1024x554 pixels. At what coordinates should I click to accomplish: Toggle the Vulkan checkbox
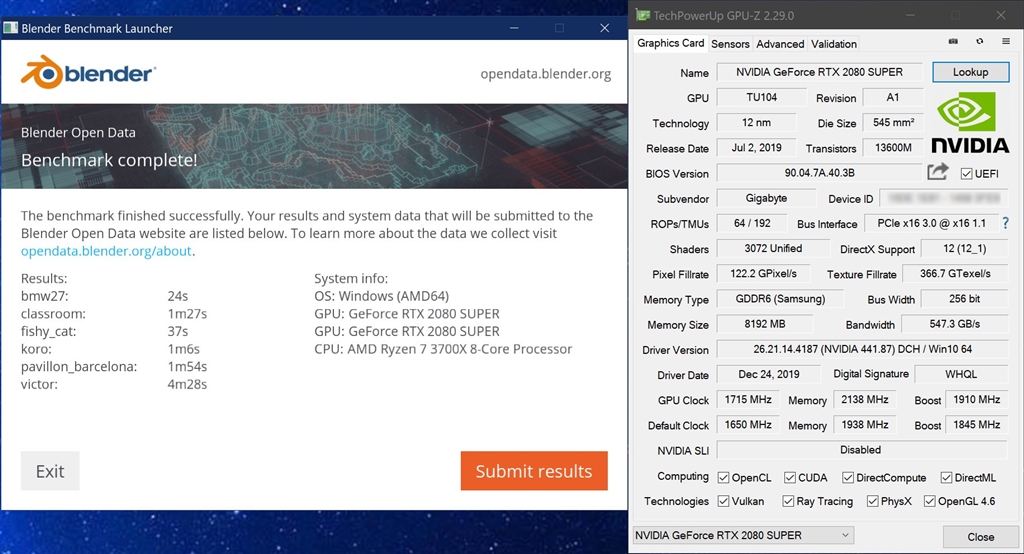[723, 501]
